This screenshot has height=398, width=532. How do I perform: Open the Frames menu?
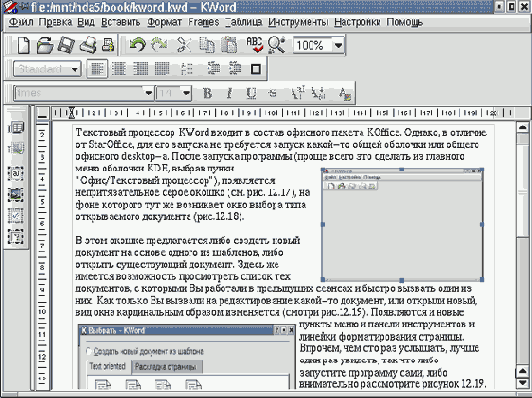[x=204, y=22]
